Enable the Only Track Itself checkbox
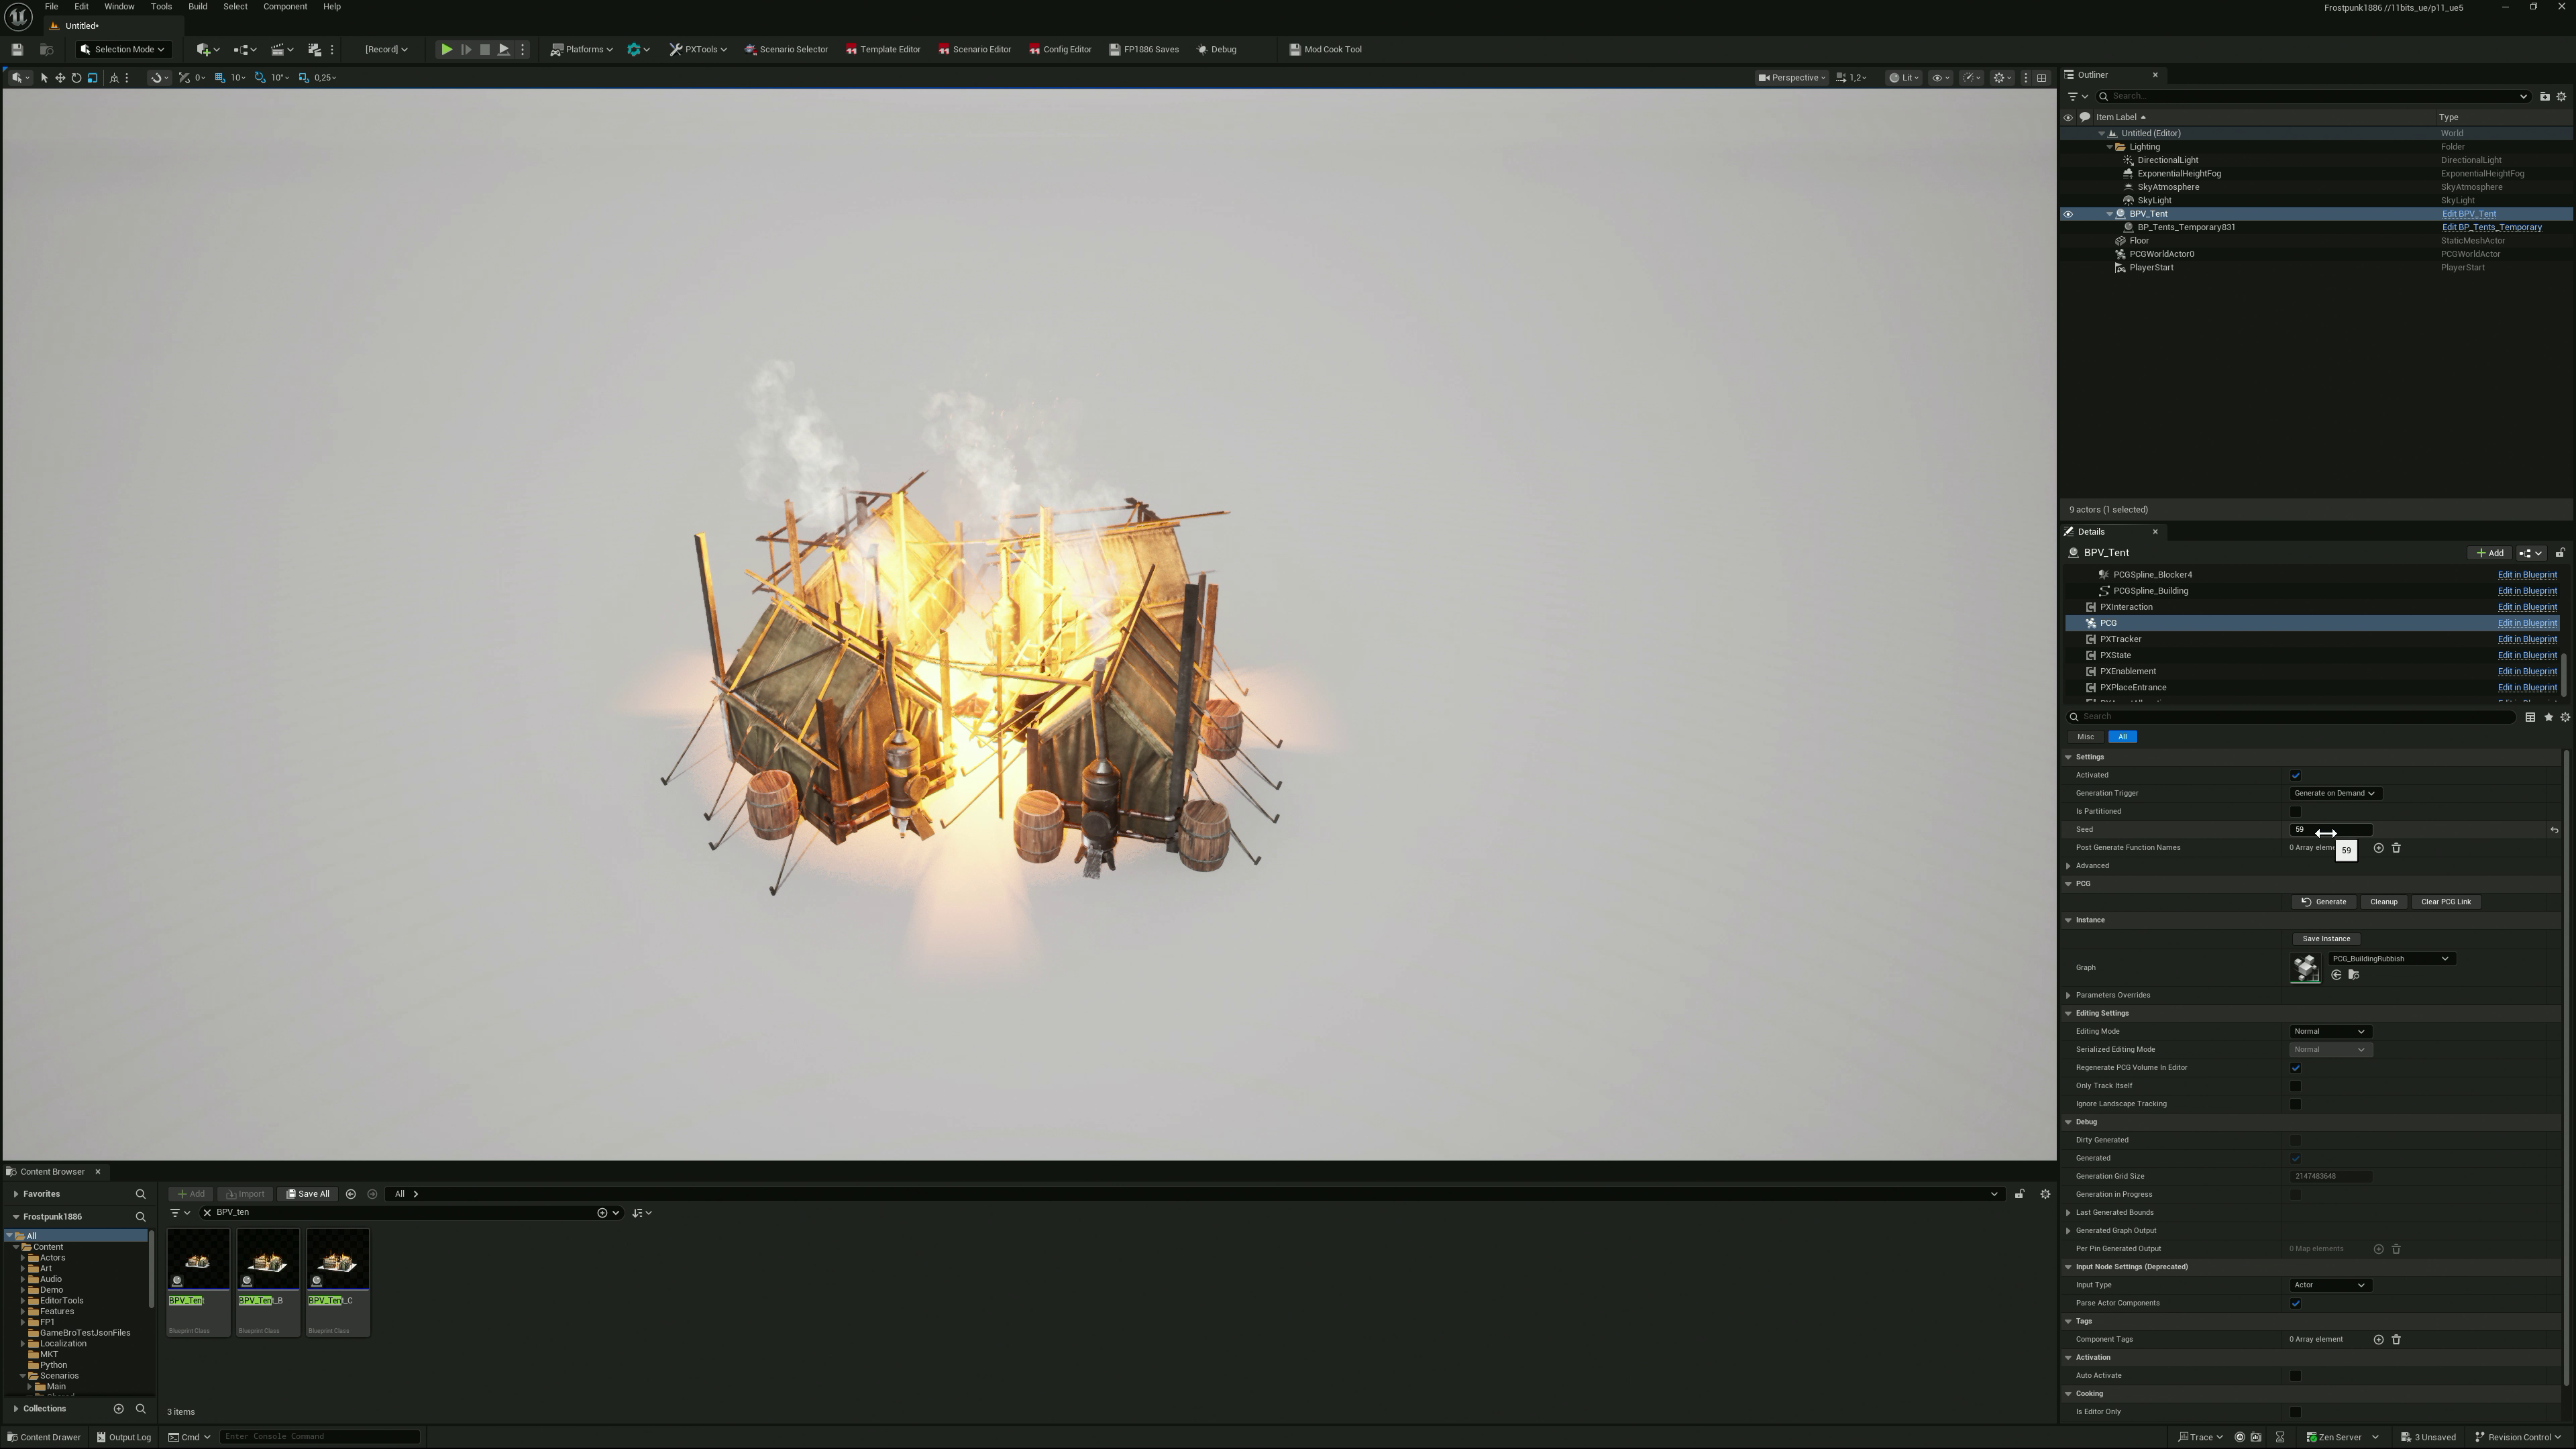The height and width of the screenshot is (1449, 2576). [x=2295, y=1086]
